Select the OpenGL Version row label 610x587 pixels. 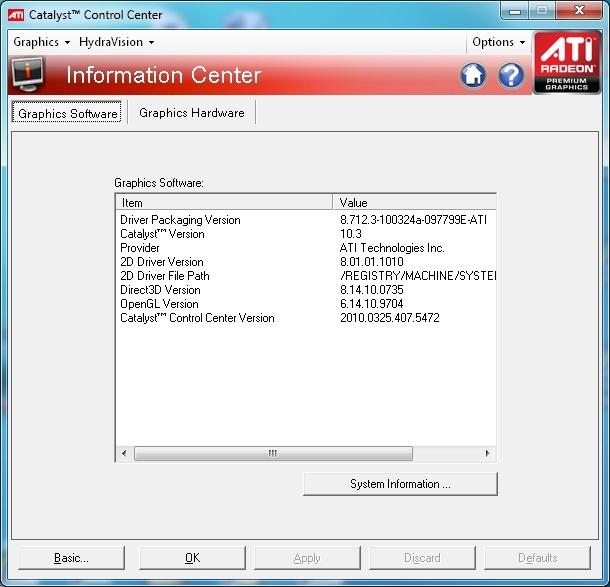point(159,304)
